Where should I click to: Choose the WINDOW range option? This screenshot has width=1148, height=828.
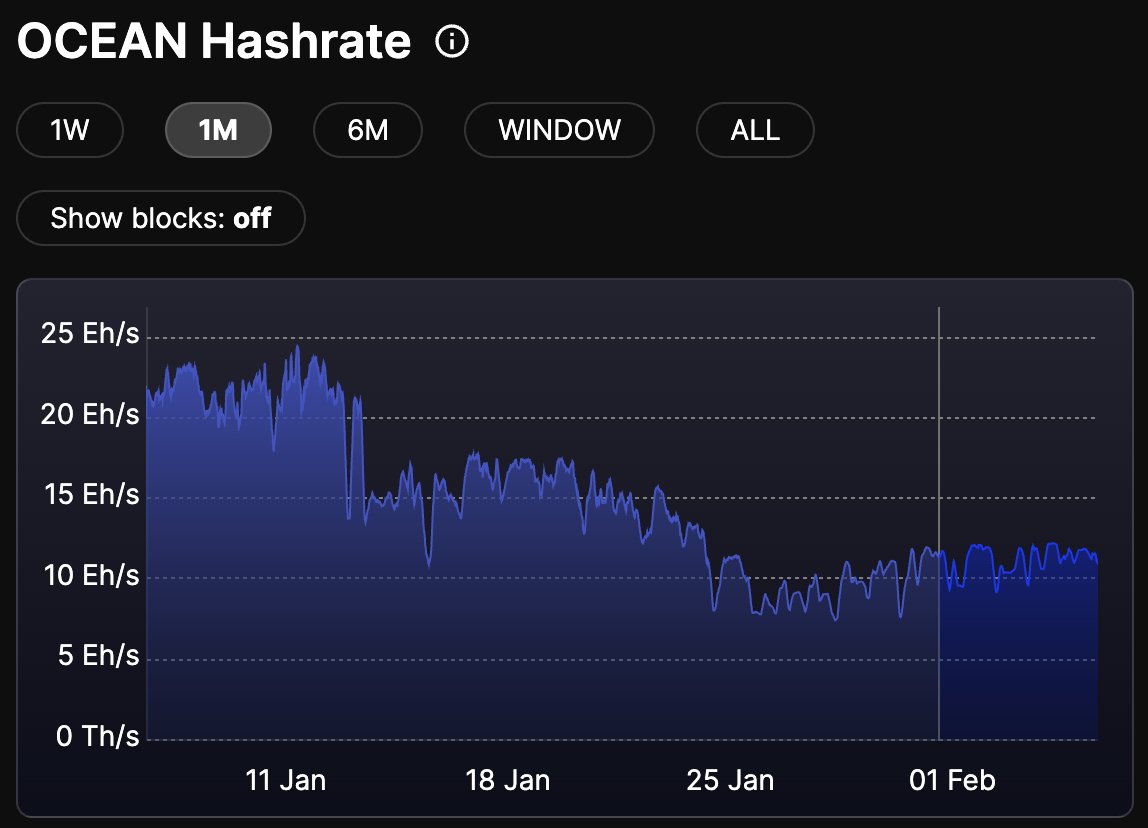[x=559, y=130]
